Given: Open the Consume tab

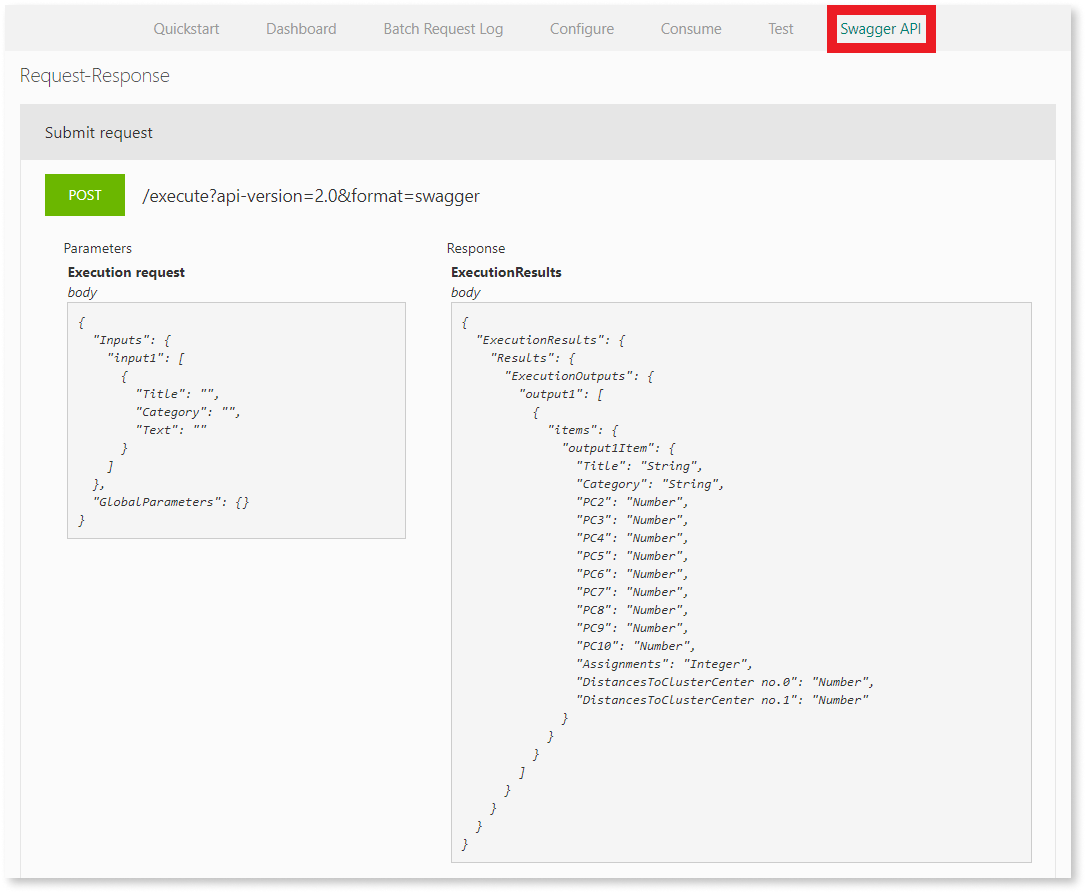Looking at the screenshot, I should coord(690,28).
